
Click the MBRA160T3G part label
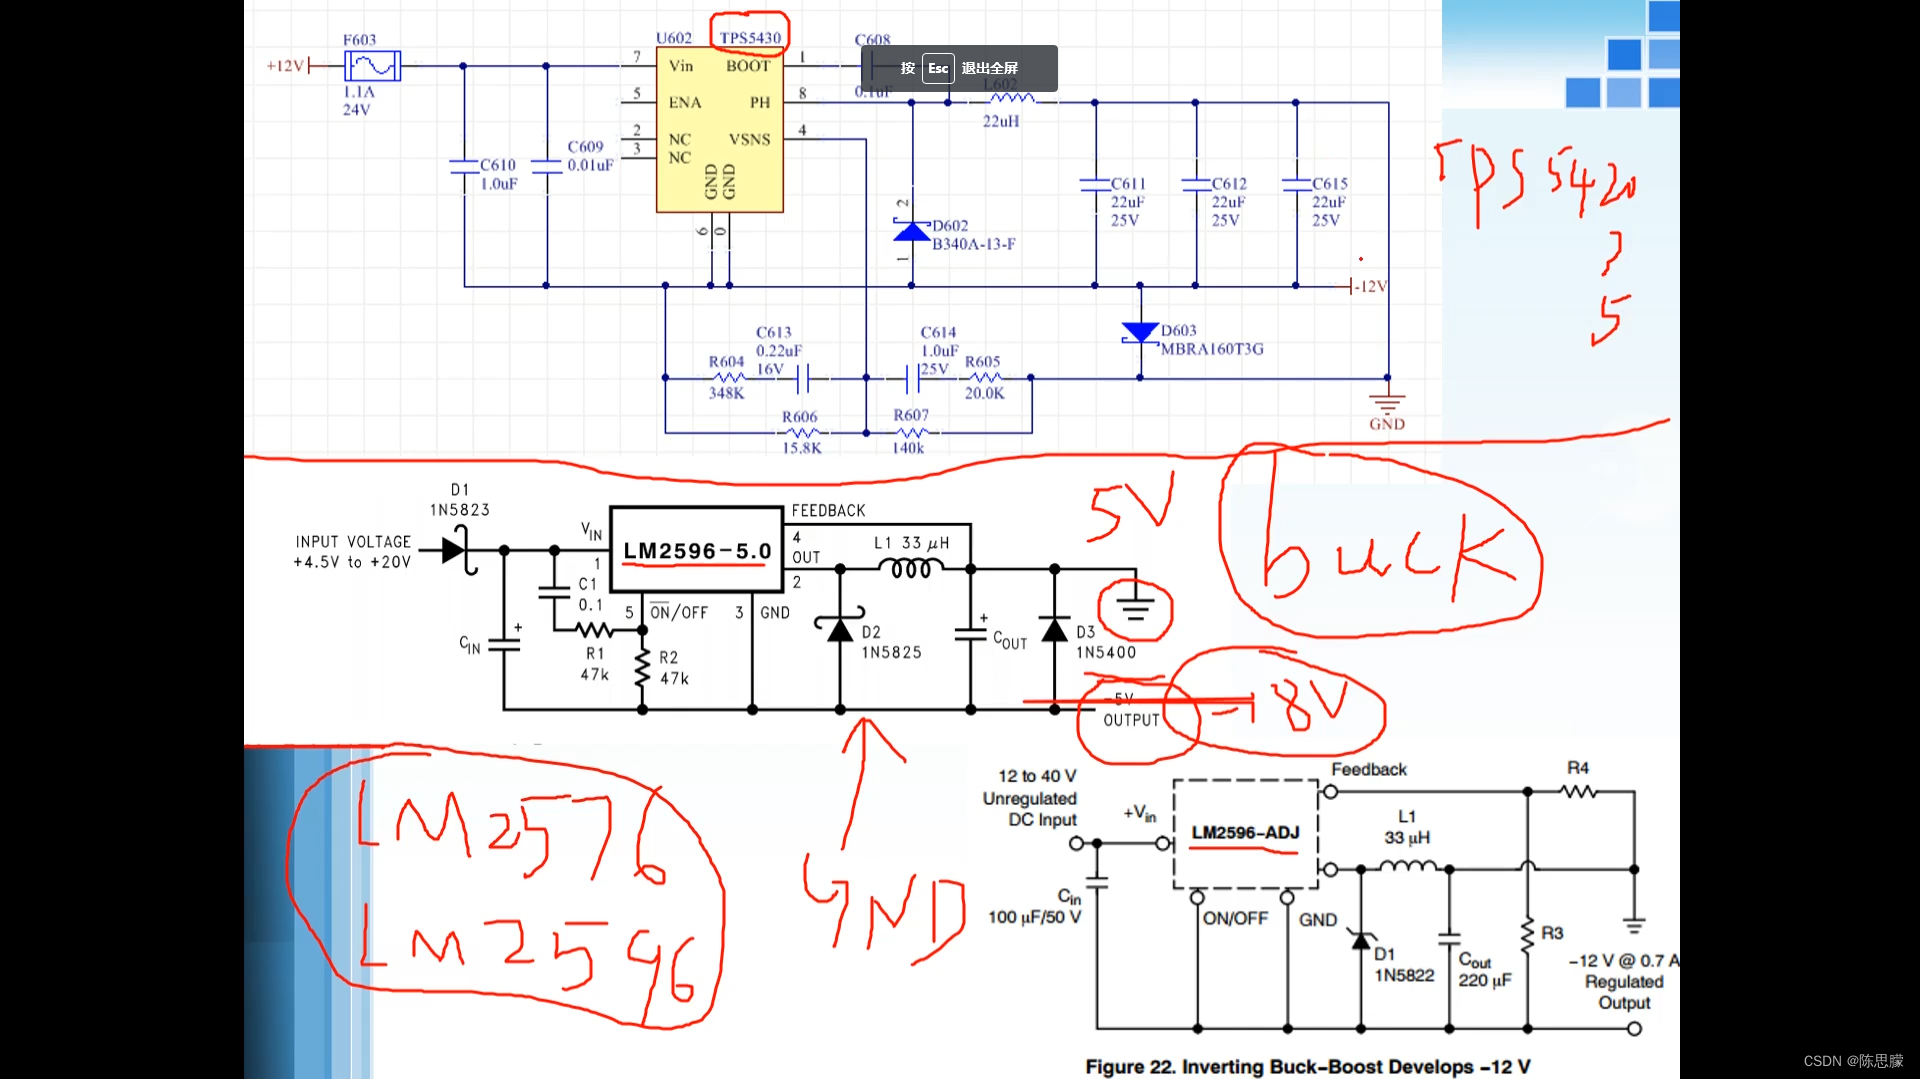pos(1212,349)
